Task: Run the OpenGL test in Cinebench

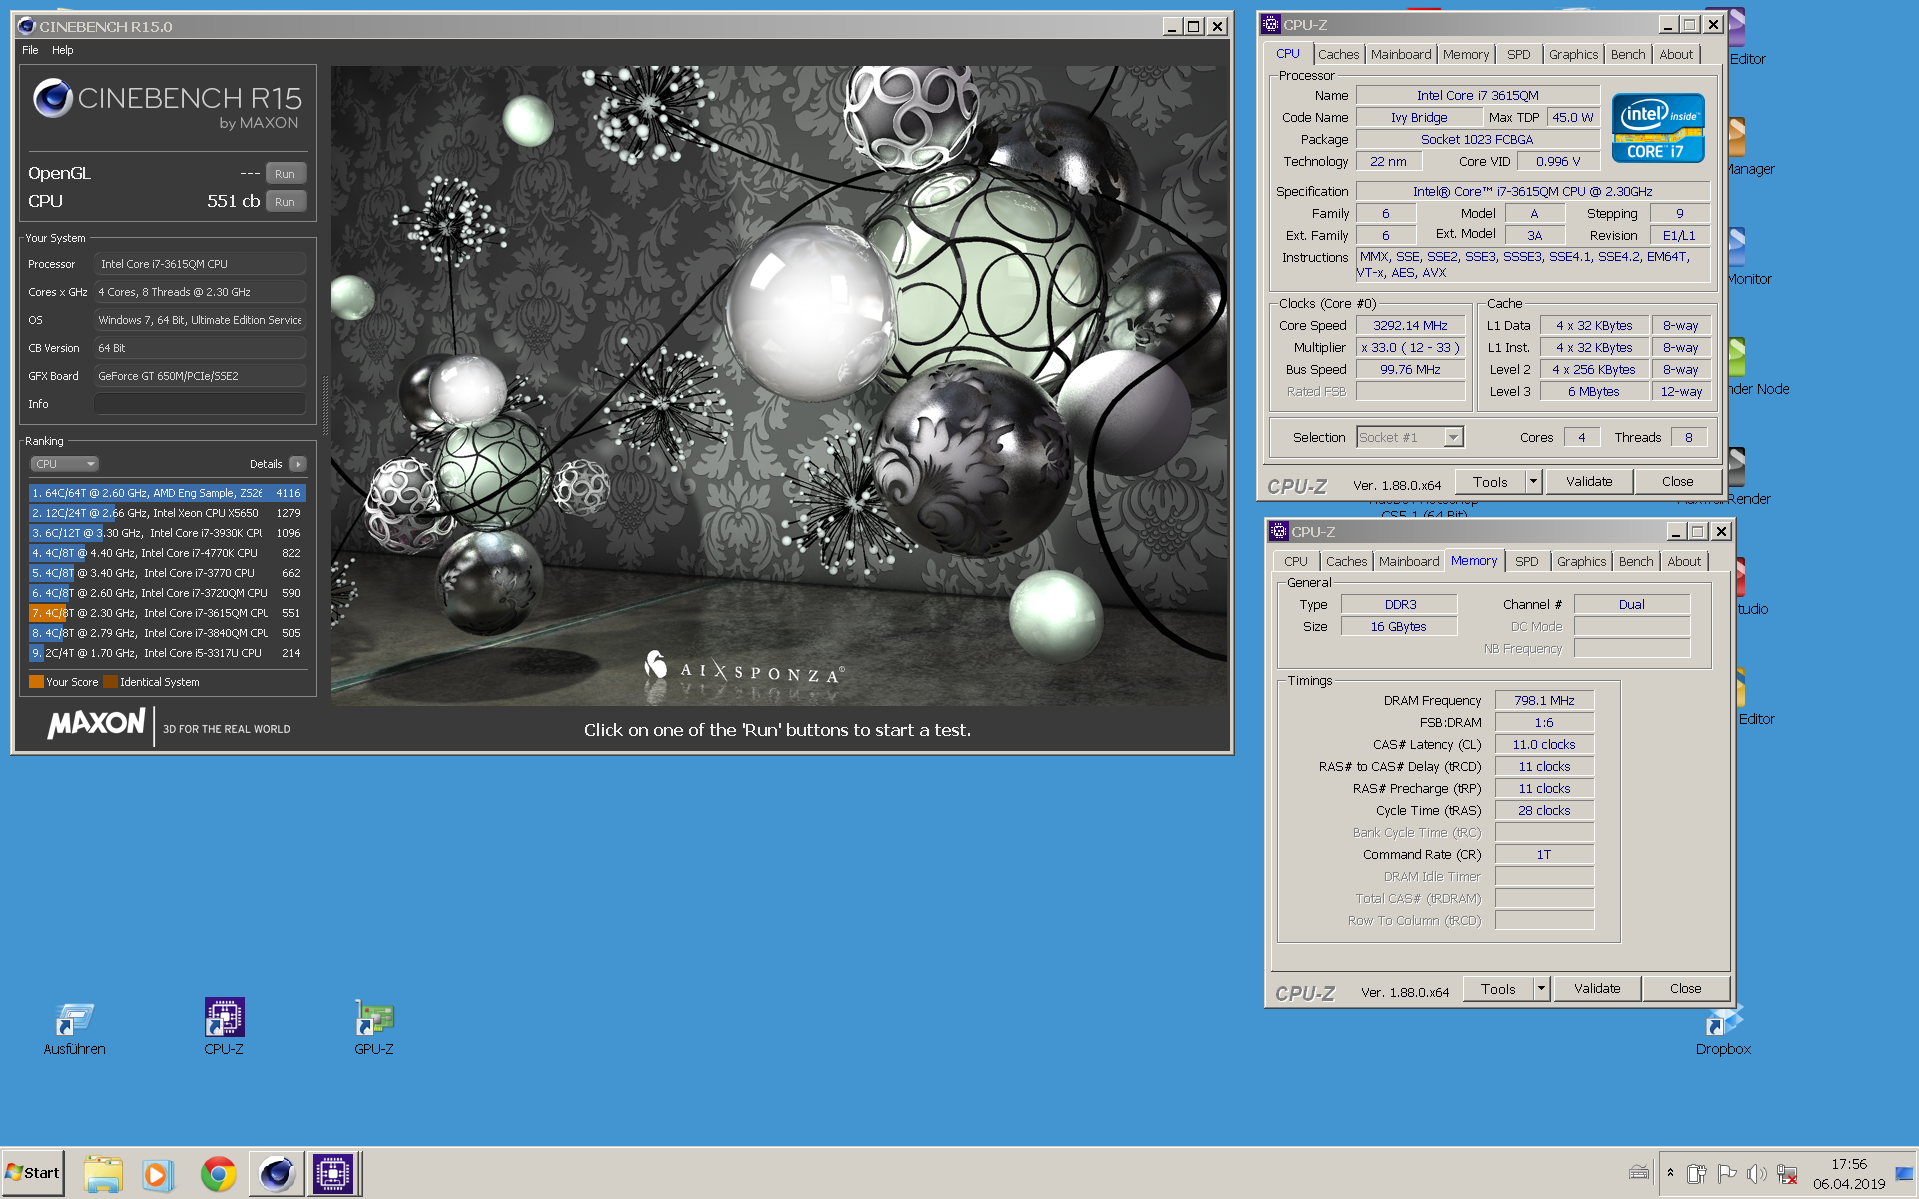Action: pyautogui.click(x=285, y=174)
